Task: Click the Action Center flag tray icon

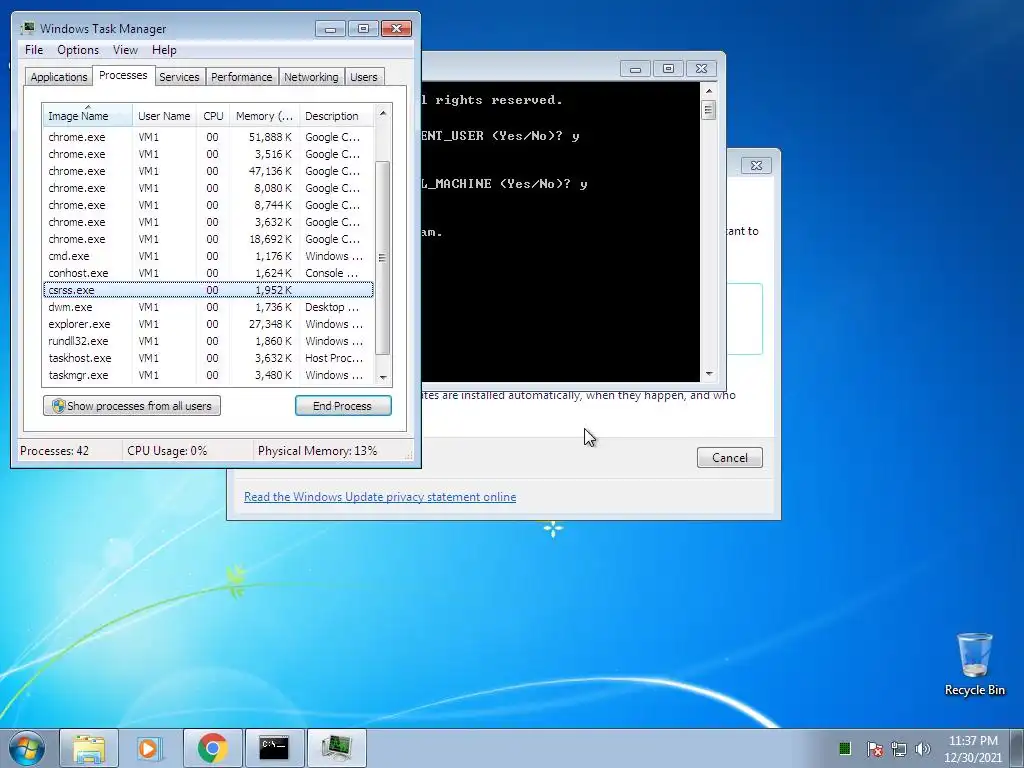Action: (x=874, y=749)
